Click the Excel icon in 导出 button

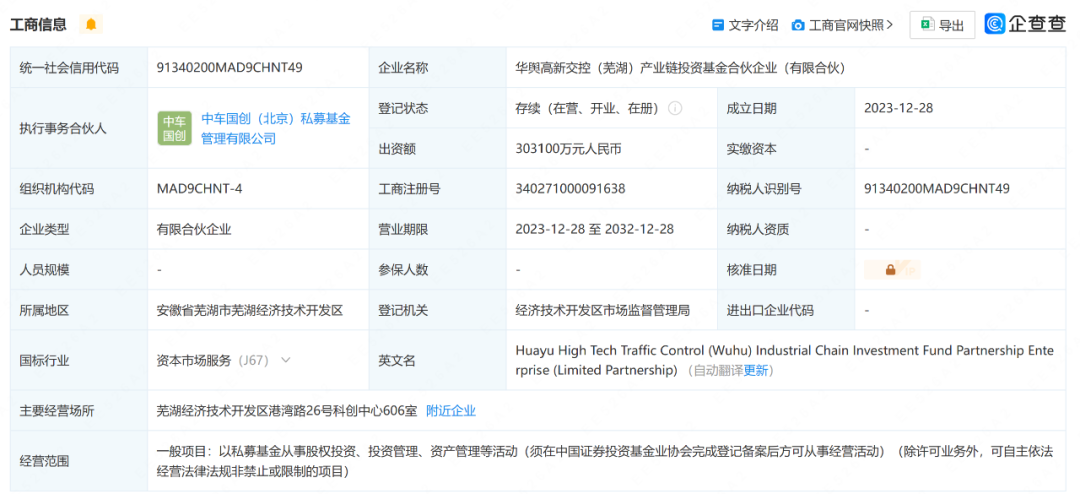point(928,25)
